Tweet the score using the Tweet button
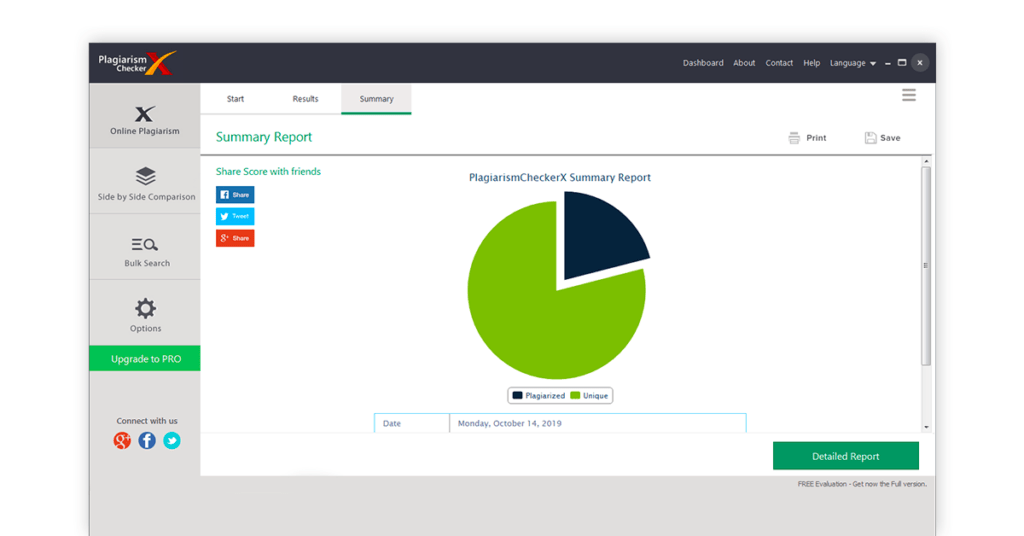 pyautogui.click(x=235, y=216)
